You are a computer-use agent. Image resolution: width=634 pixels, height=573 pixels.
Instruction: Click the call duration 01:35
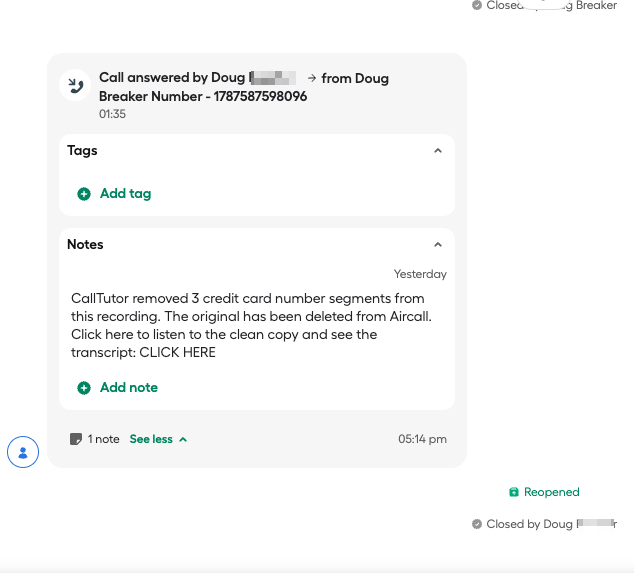click(112, 114)
